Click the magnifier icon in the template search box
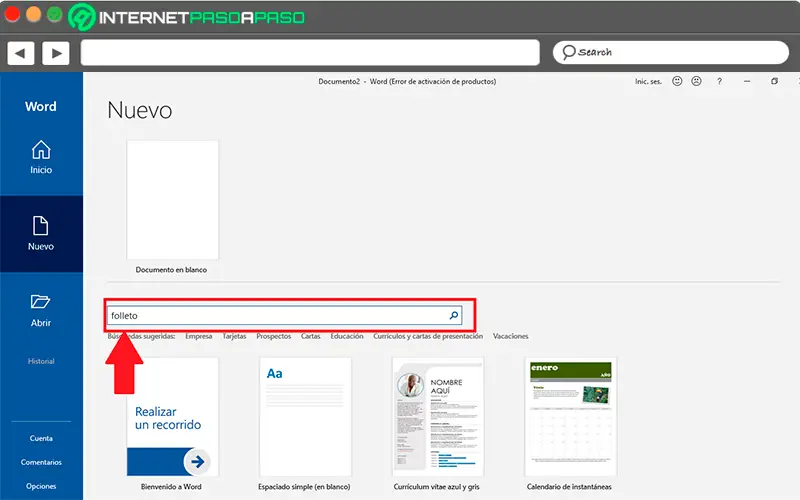 [x=454, y=315]
